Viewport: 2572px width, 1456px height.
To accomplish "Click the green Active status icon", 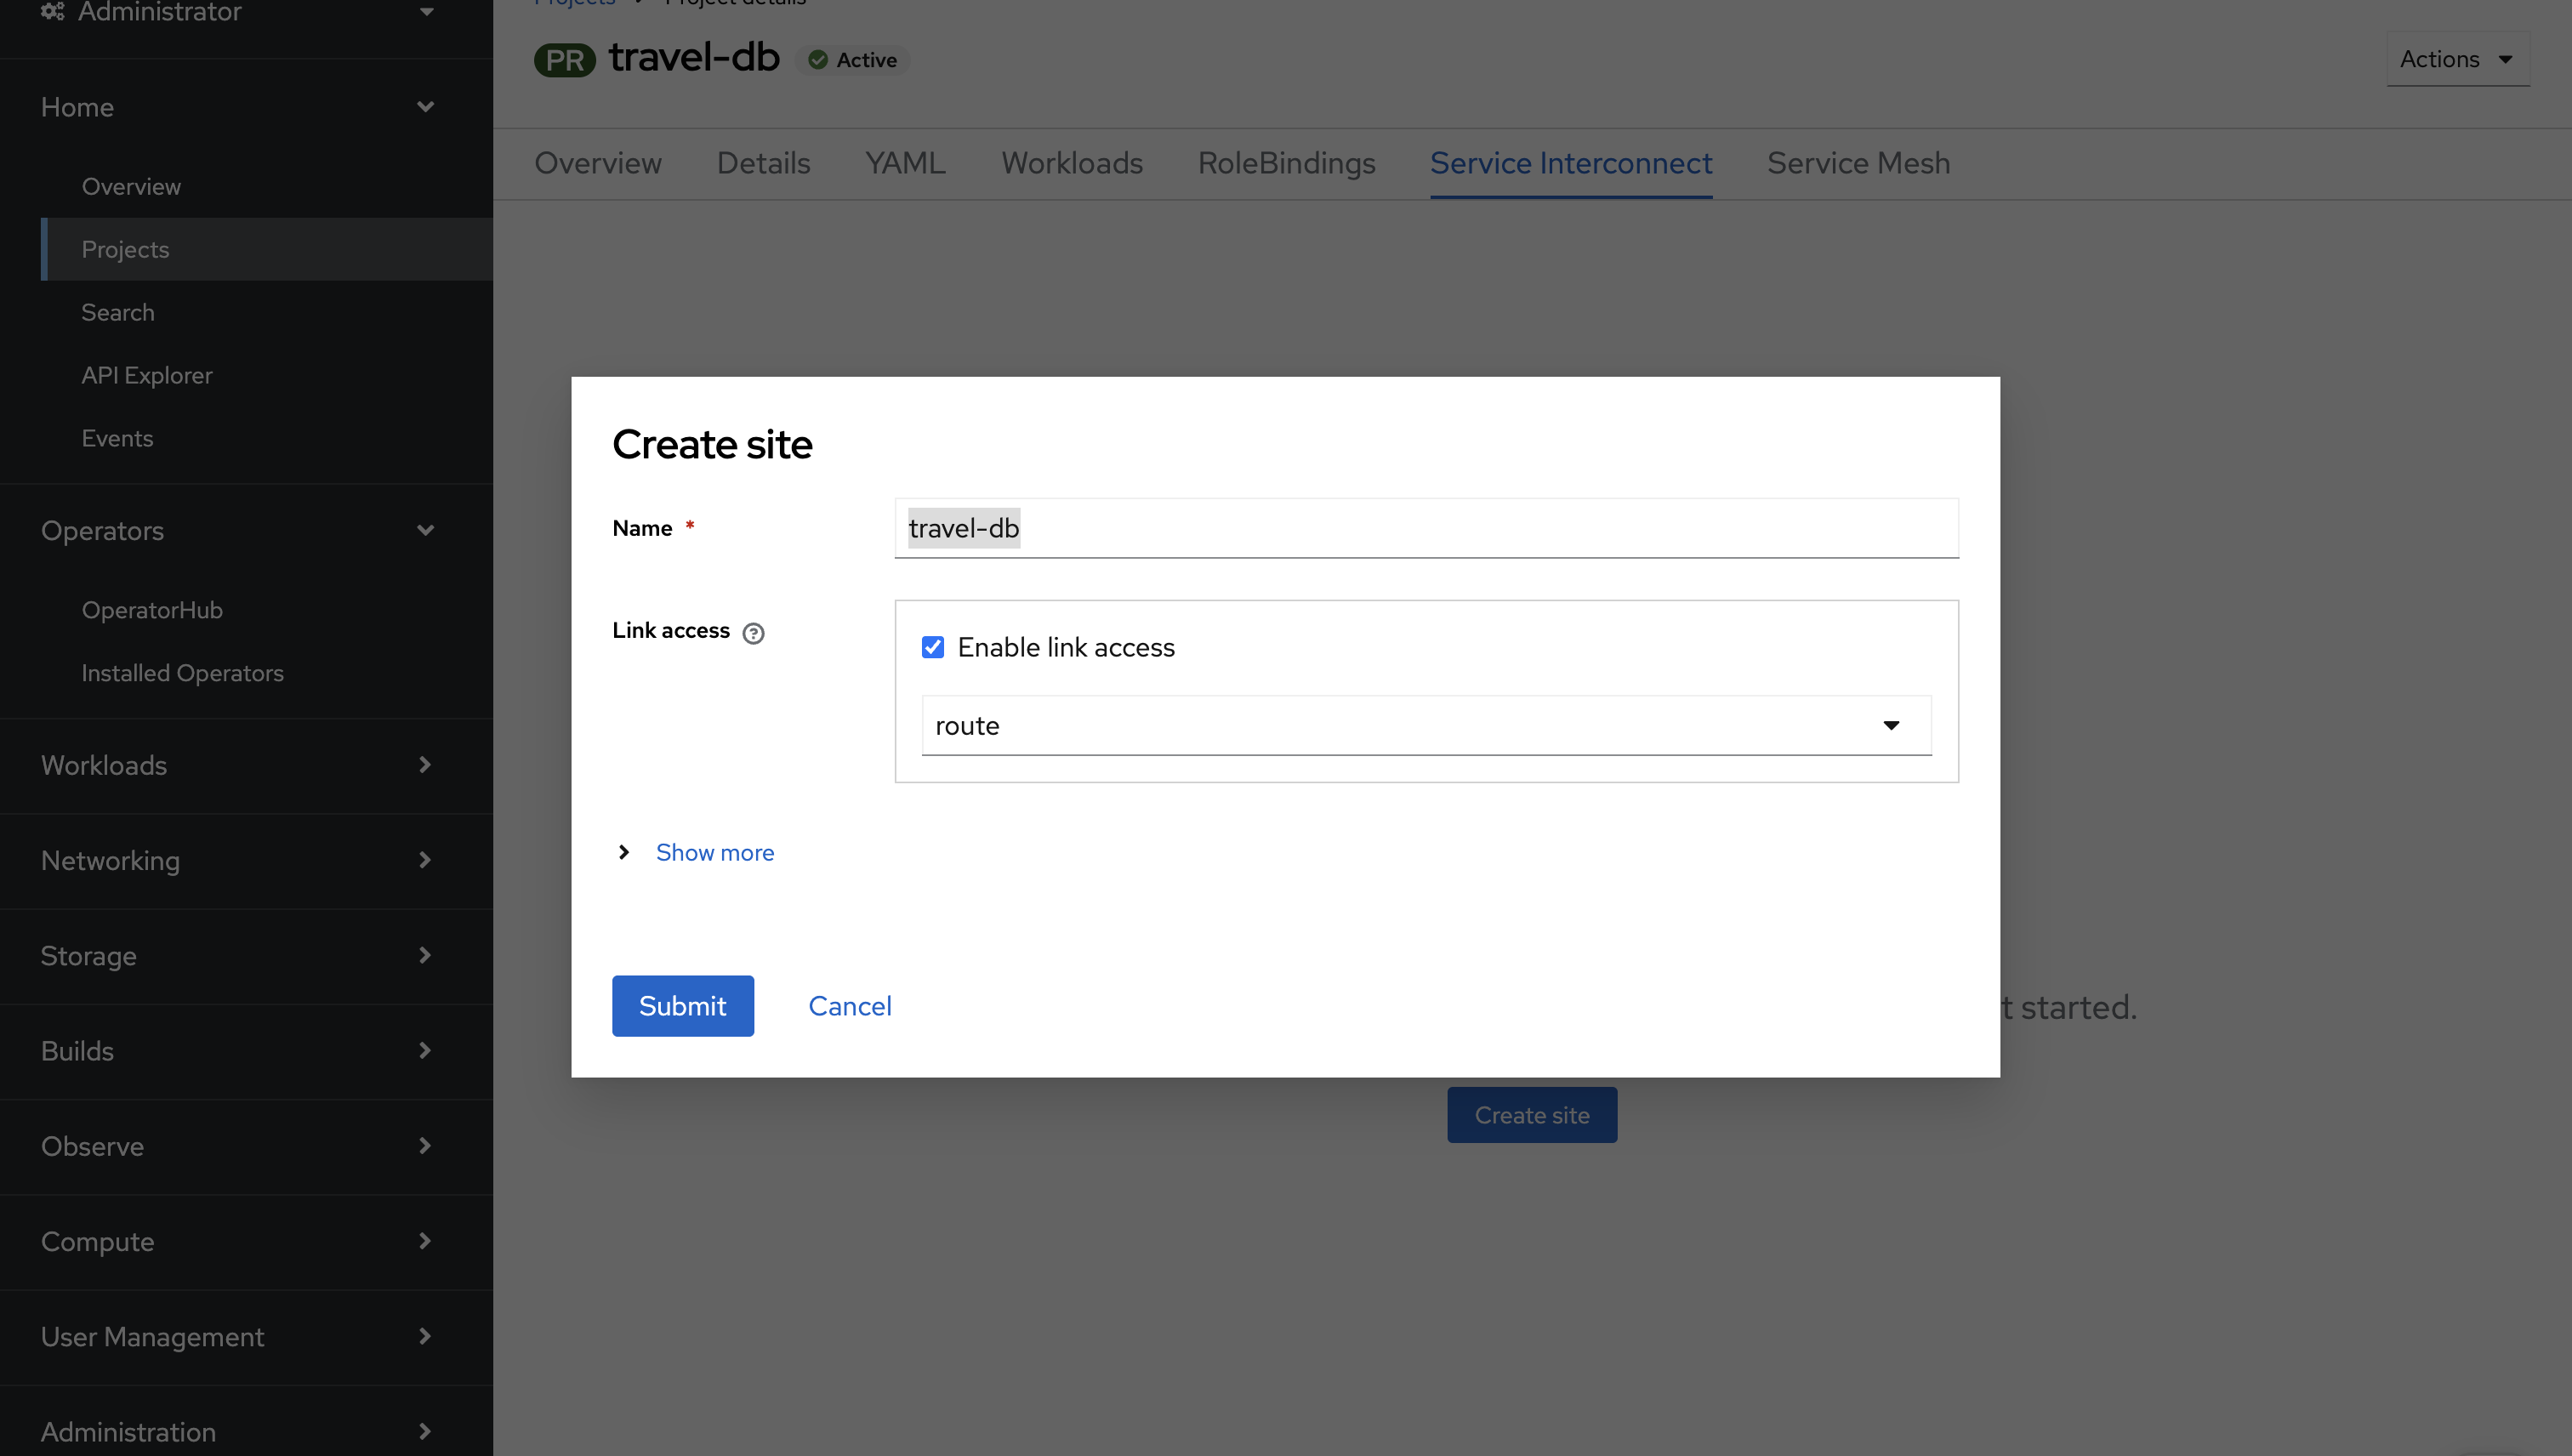I will 818,60.
